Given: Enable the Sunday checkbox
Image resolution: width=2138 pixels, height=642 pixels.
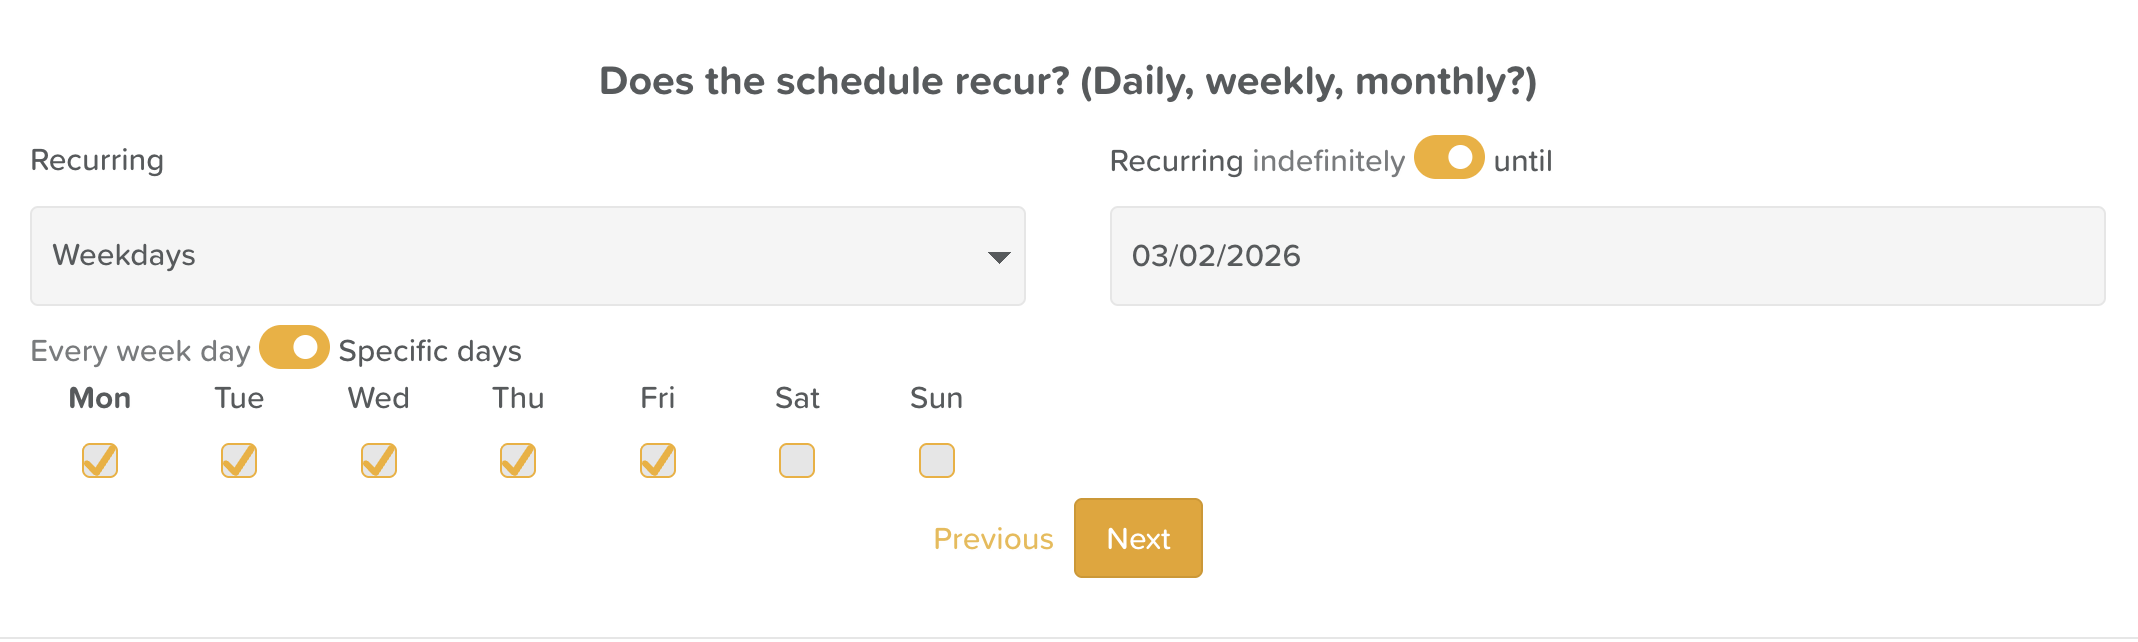Looking at the screenshot, I should 937,461.
